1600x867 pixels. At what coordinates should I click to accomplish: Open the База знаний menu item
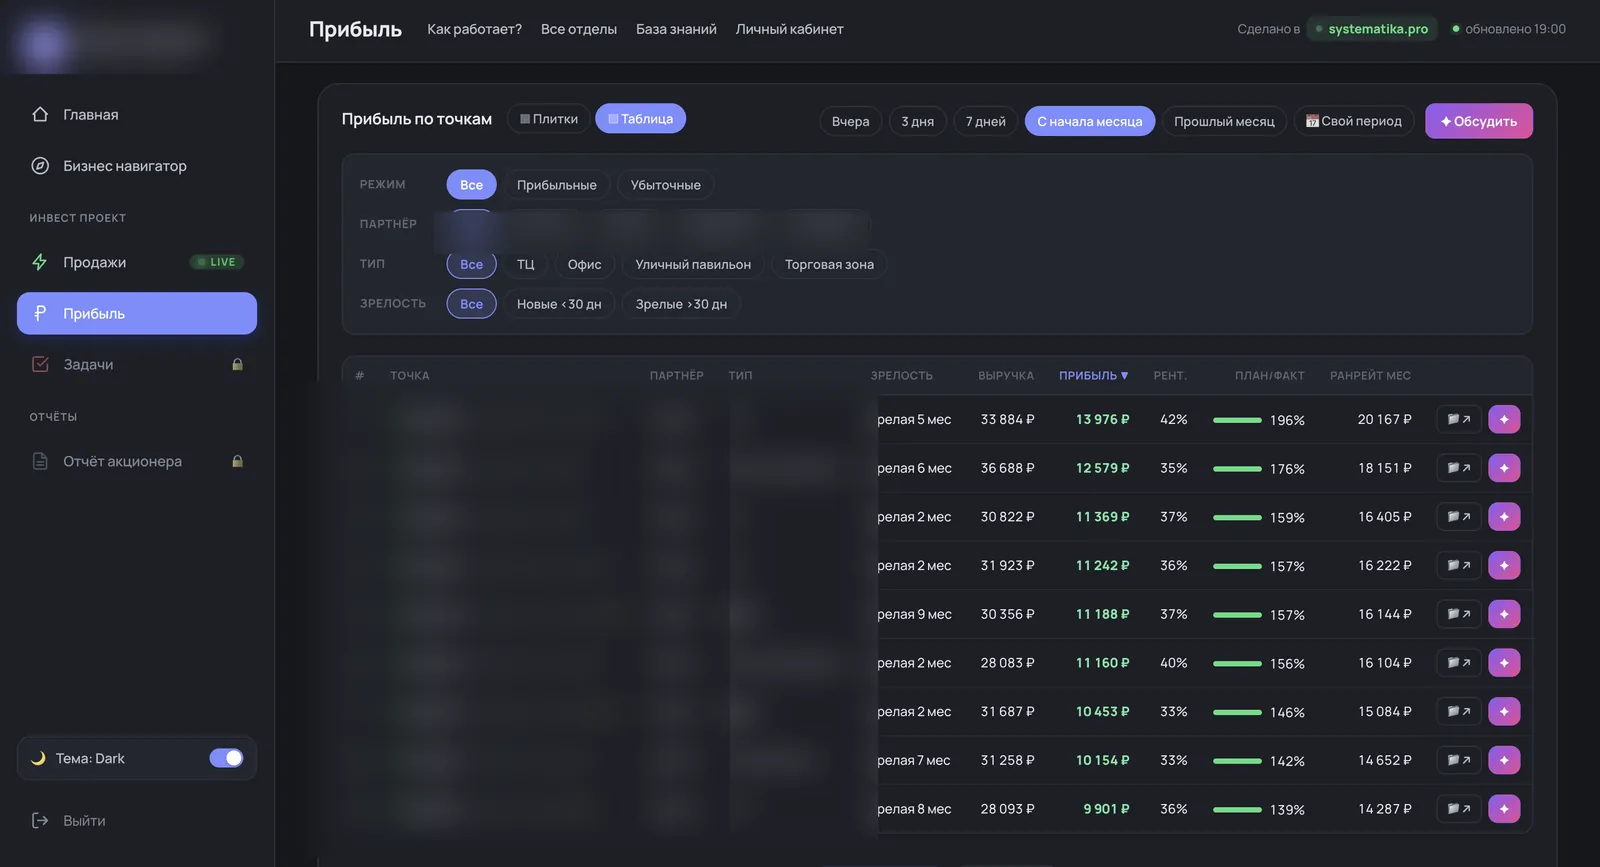[x=676, y=29]
